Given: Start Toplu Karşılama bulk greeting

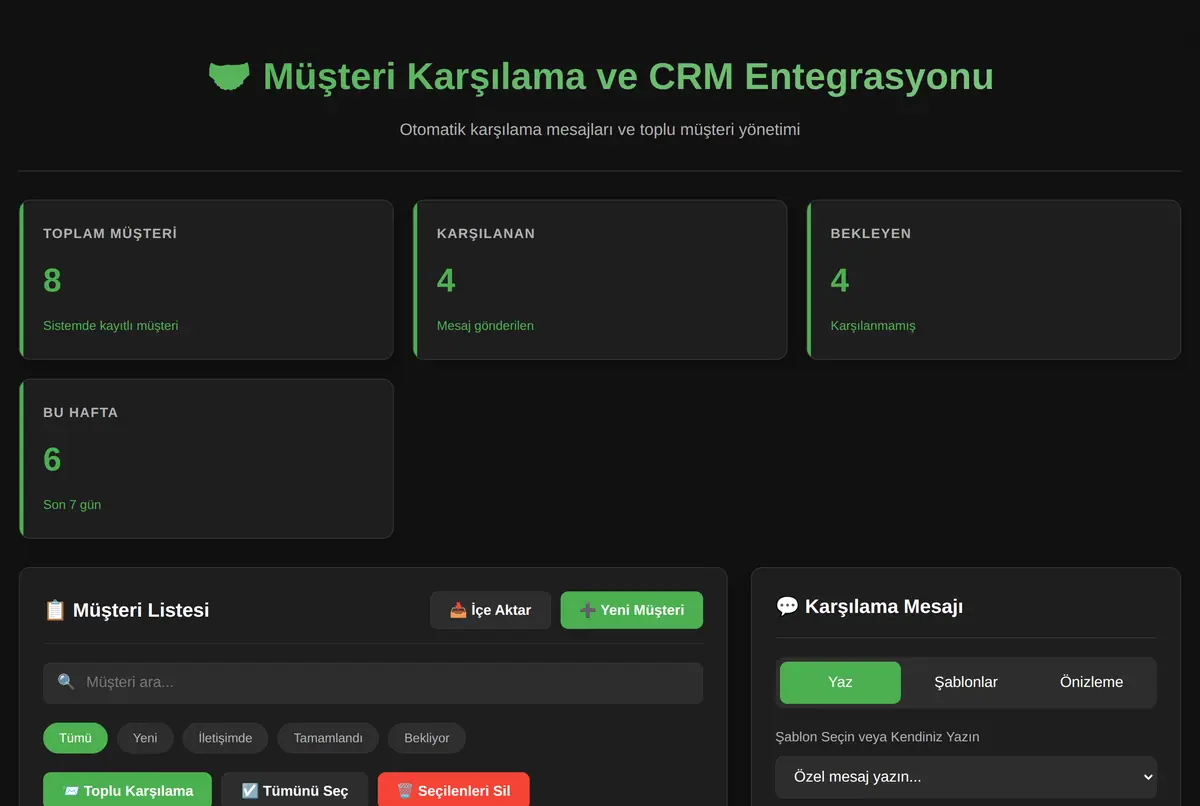Looking at the screenshot, I should pos(127,790).
